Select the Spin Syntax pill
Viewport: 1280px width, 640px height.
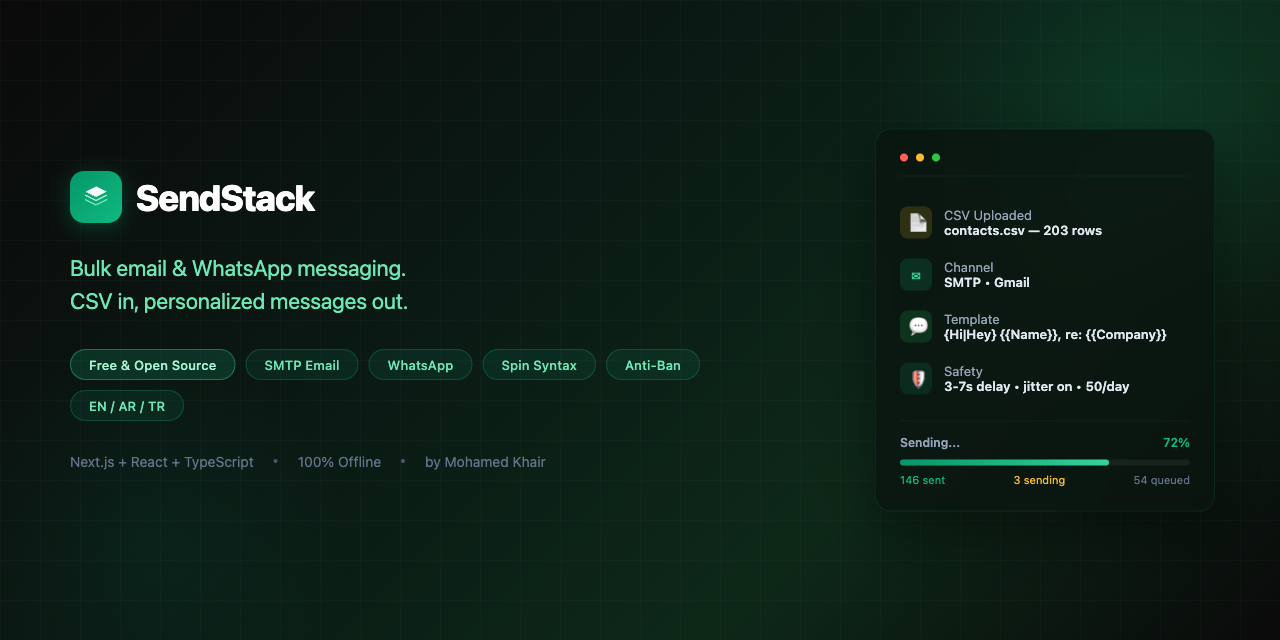(x=539, y=365)
